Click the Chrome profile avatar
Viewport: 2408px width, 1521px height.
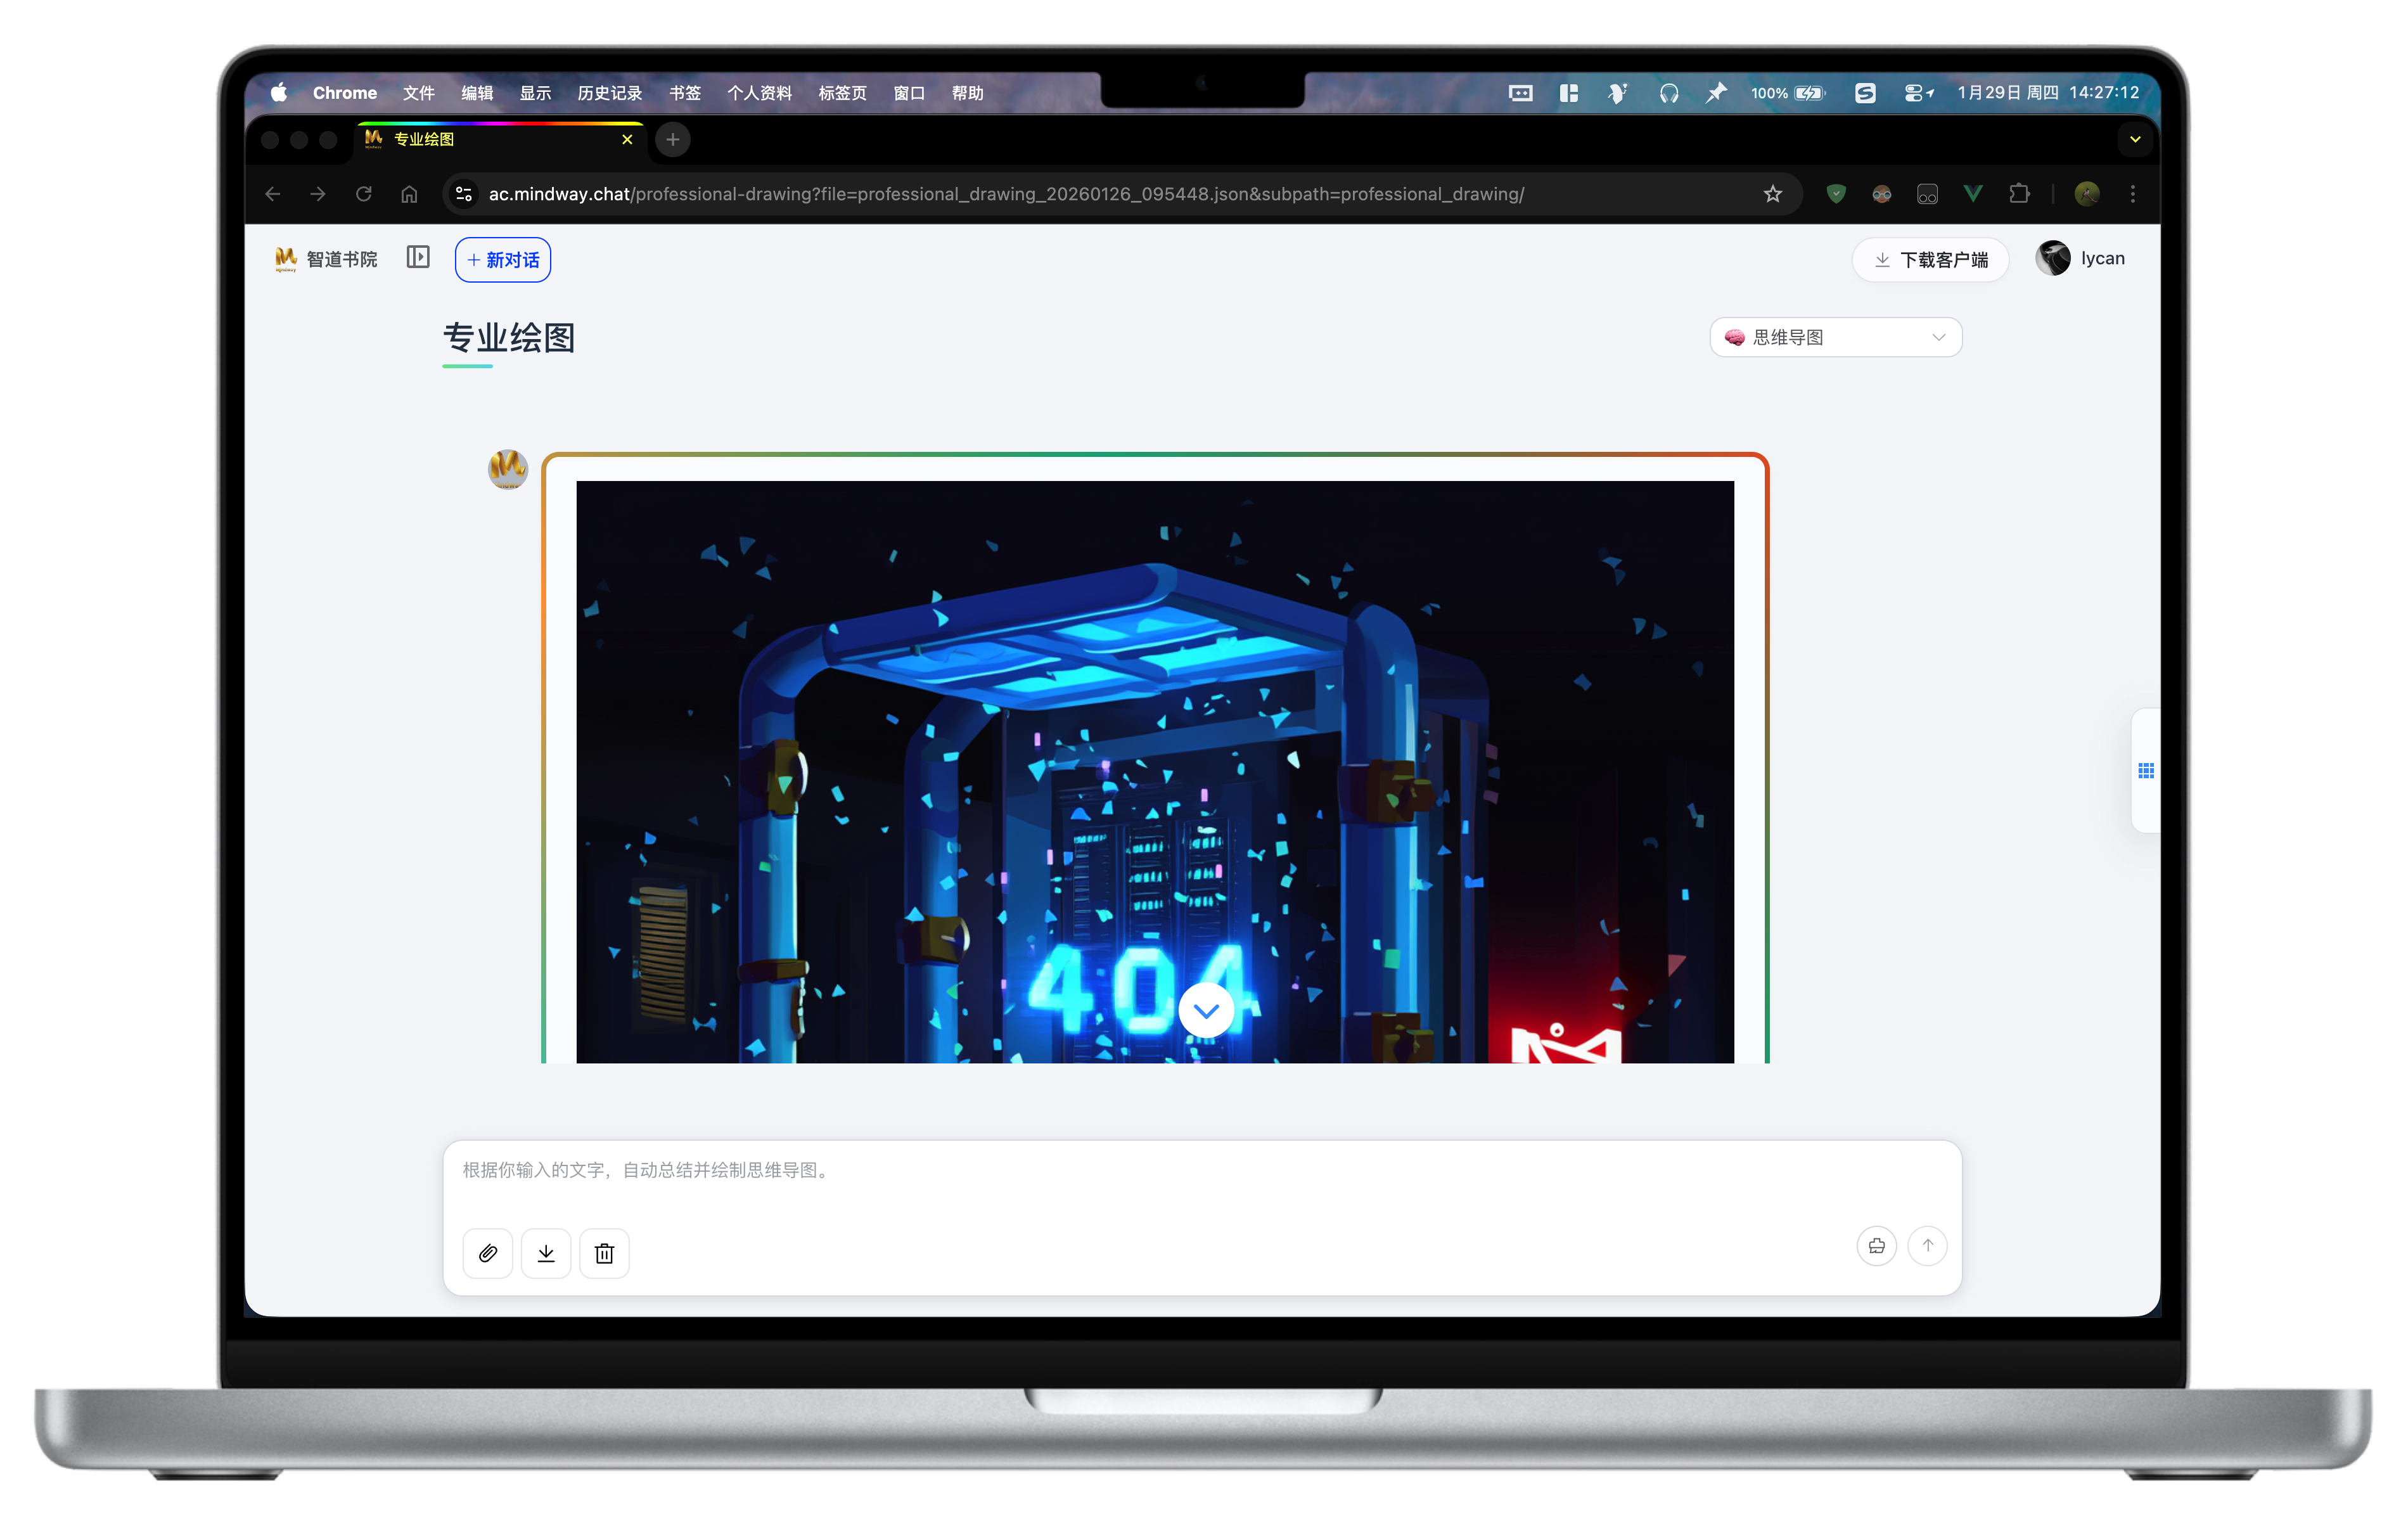click(x=2087, y=194)
